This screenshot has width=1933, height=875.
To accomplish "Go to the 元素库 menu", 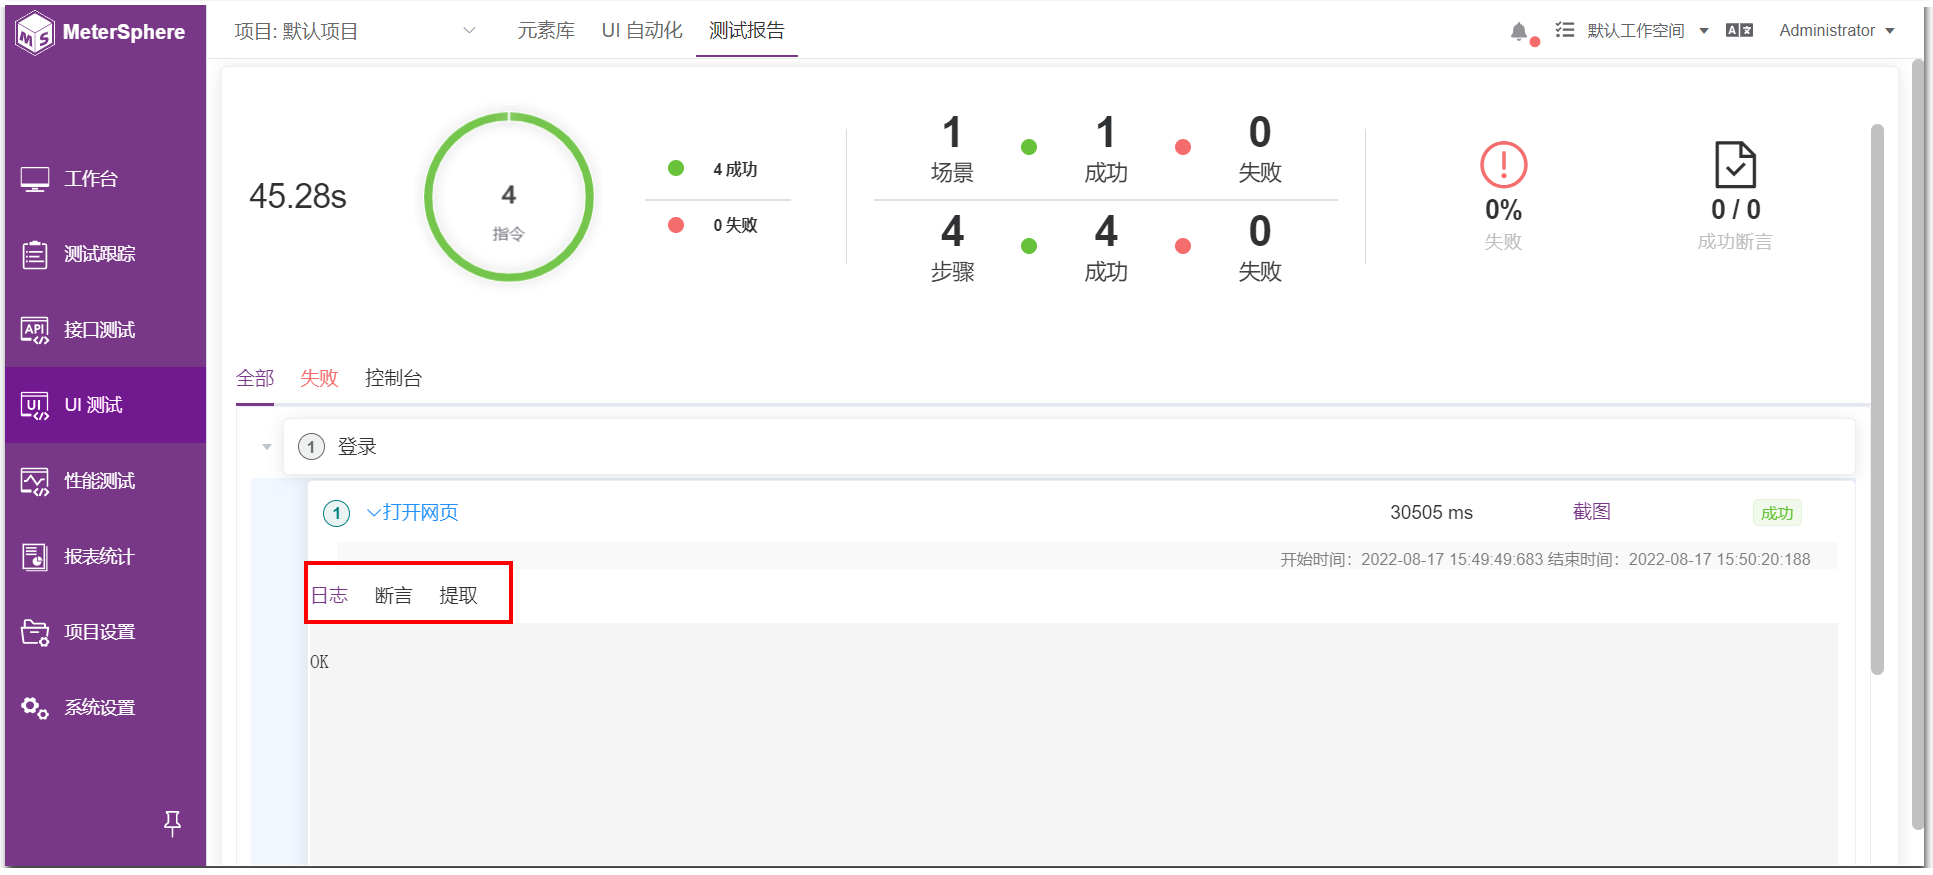I will [546, 31].
